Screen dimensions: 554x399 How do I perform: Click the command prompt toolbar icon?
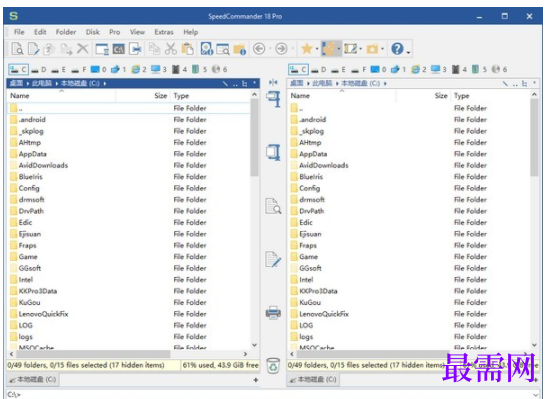118,49
